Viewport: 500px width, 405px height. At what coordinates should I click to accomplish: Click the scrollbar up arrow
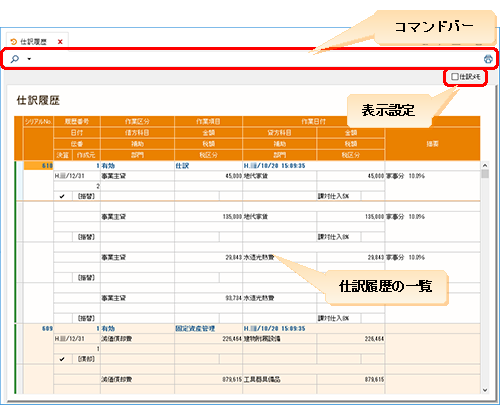tap(485, 165)
